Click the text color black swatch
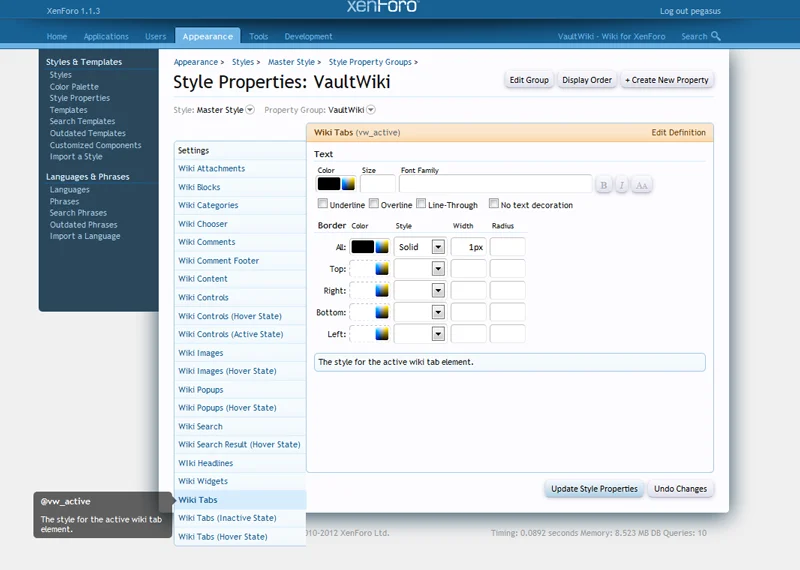Screen dimensions: 800x570 pyautogui.click(x=329, y=184)
